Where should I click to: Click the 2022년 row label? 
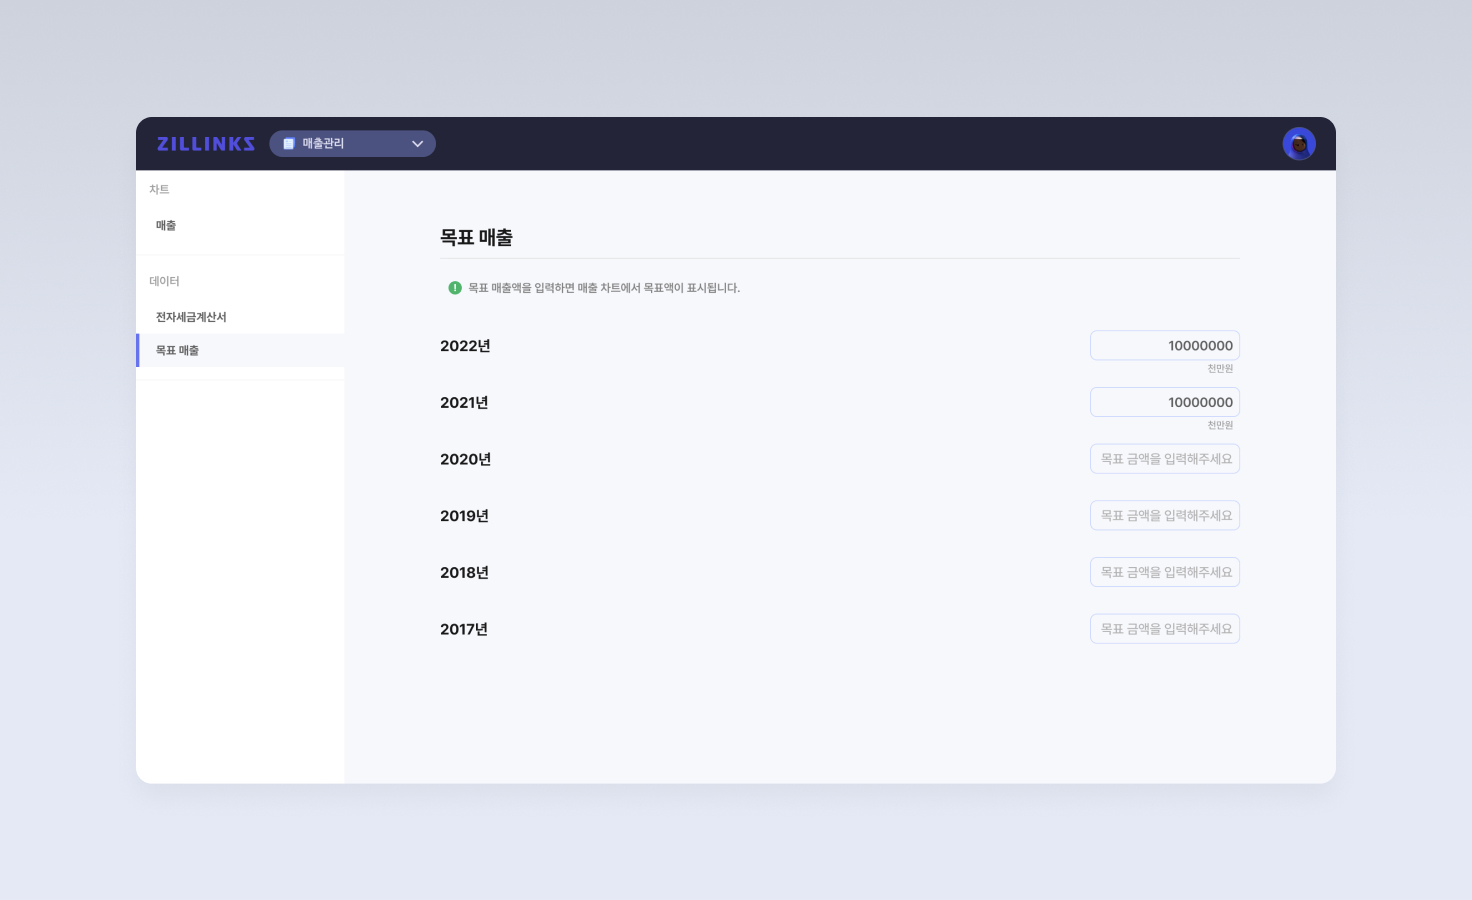(465, 346)
